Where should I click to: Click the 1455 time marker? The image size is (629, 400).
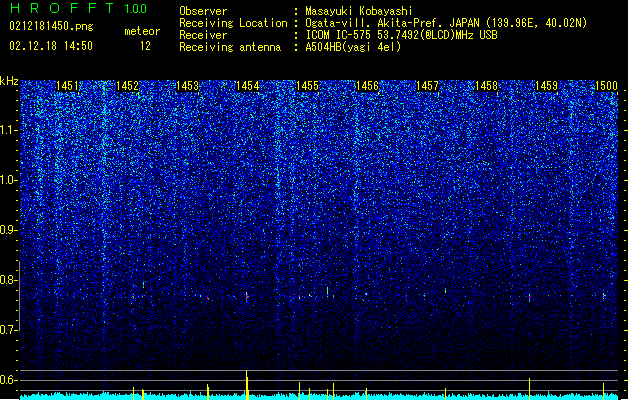pos(307,86)
